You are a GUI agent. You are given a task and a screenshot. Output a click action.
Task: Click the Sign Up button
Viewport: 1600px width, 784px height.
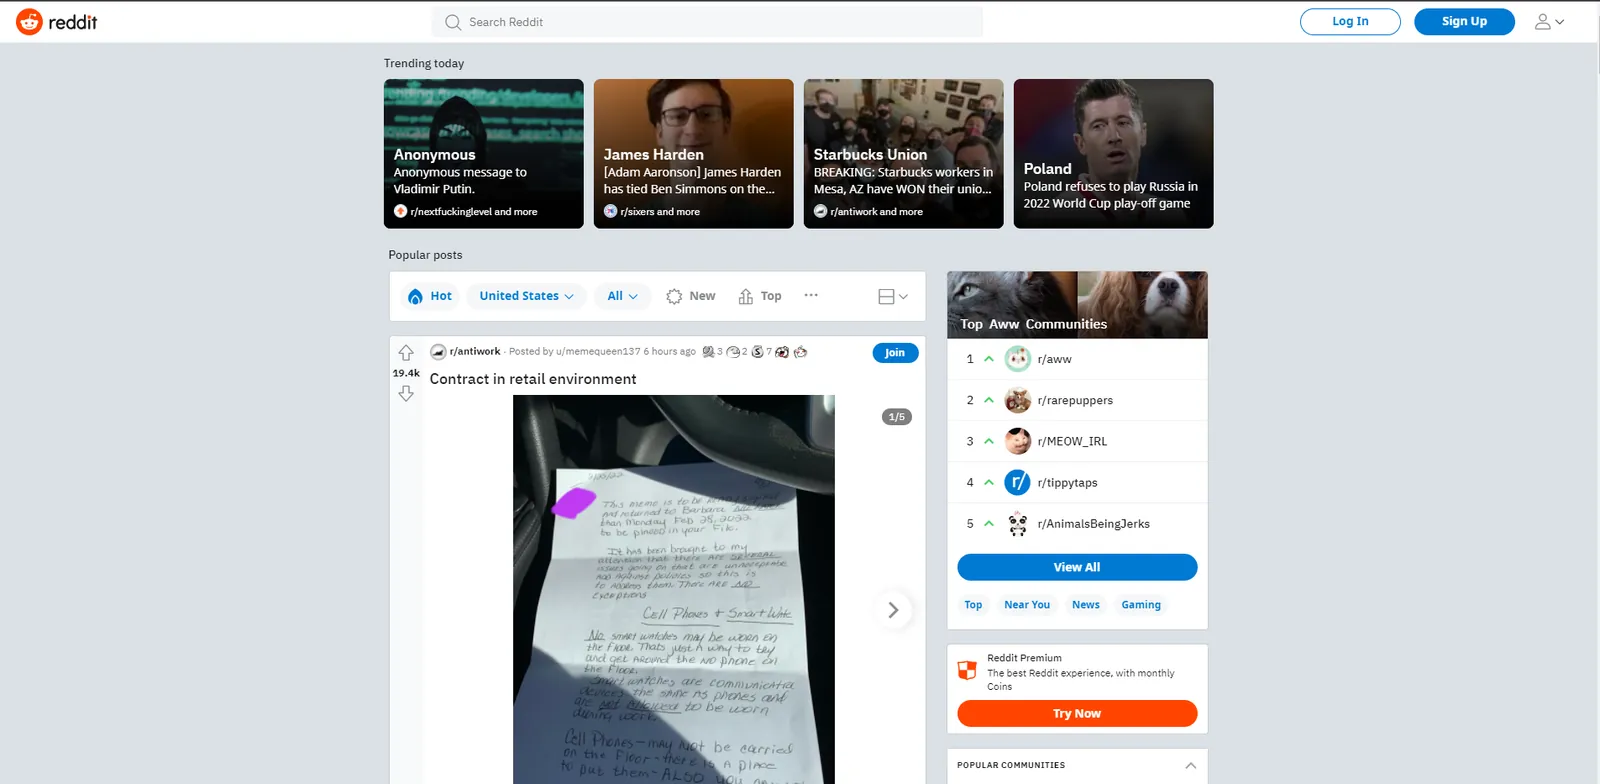click(x=1464, y=21)
